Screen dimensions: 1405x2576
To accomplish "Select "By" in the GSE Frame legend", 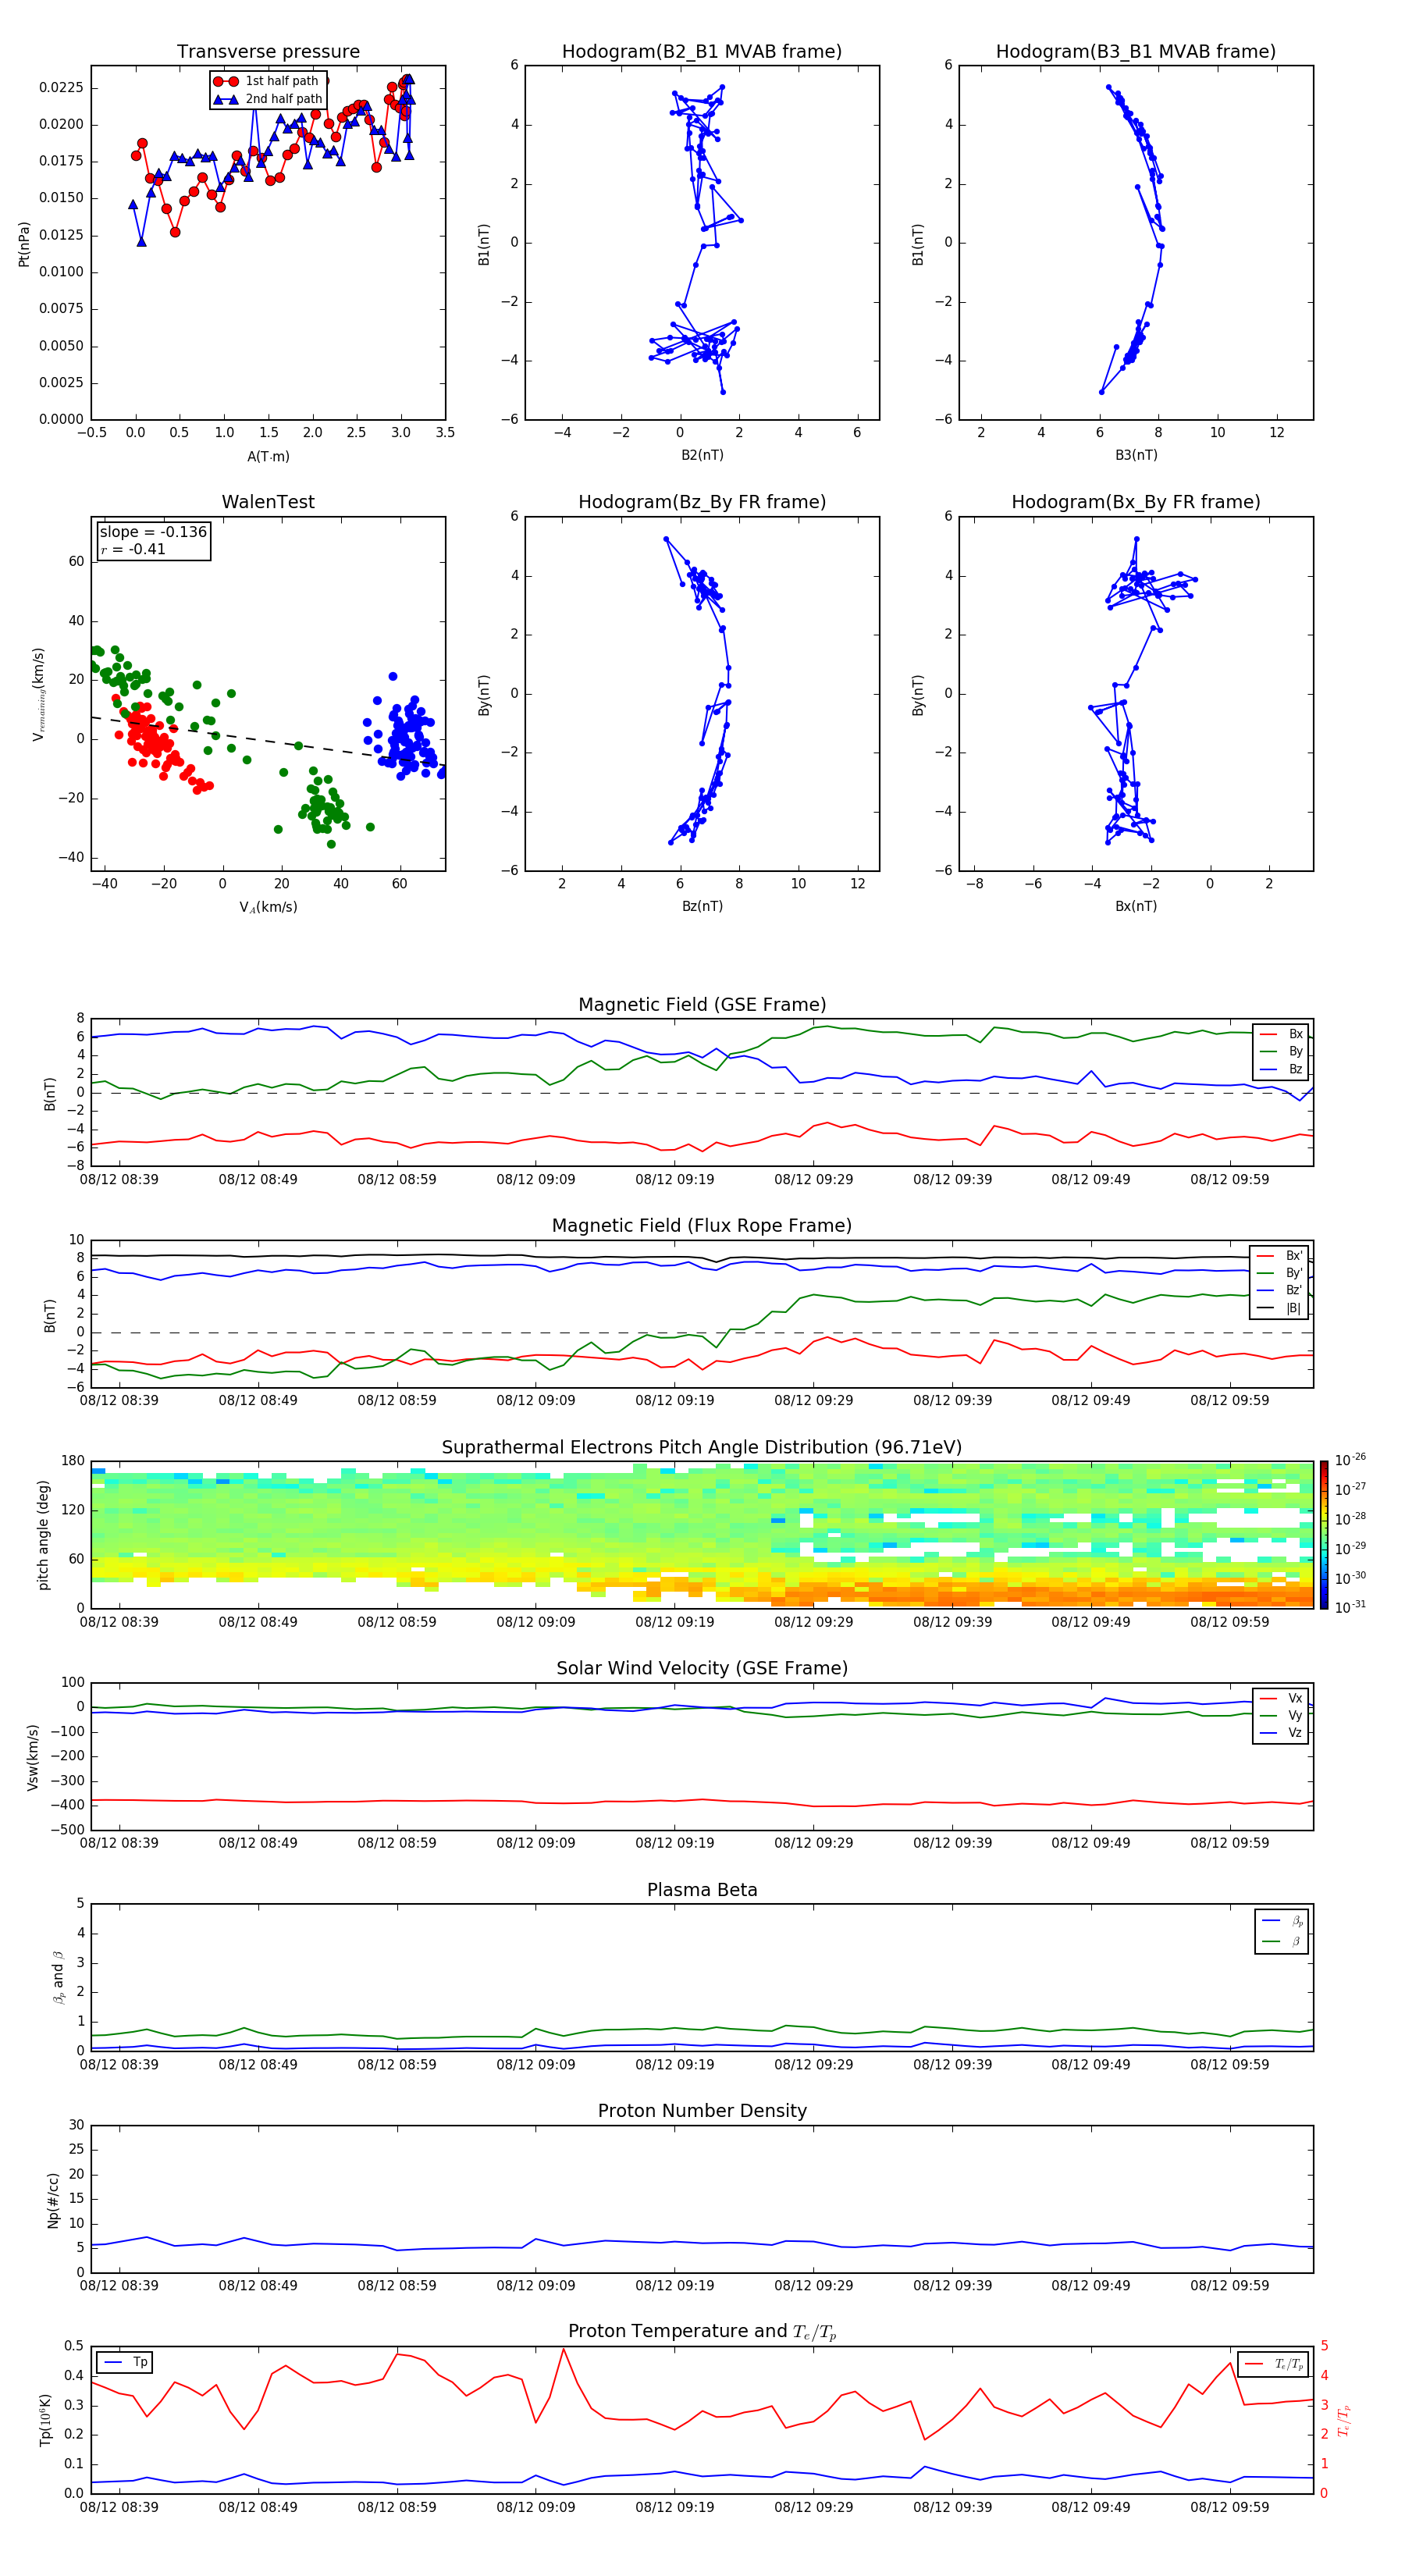I will [x=1282, y=1051].
